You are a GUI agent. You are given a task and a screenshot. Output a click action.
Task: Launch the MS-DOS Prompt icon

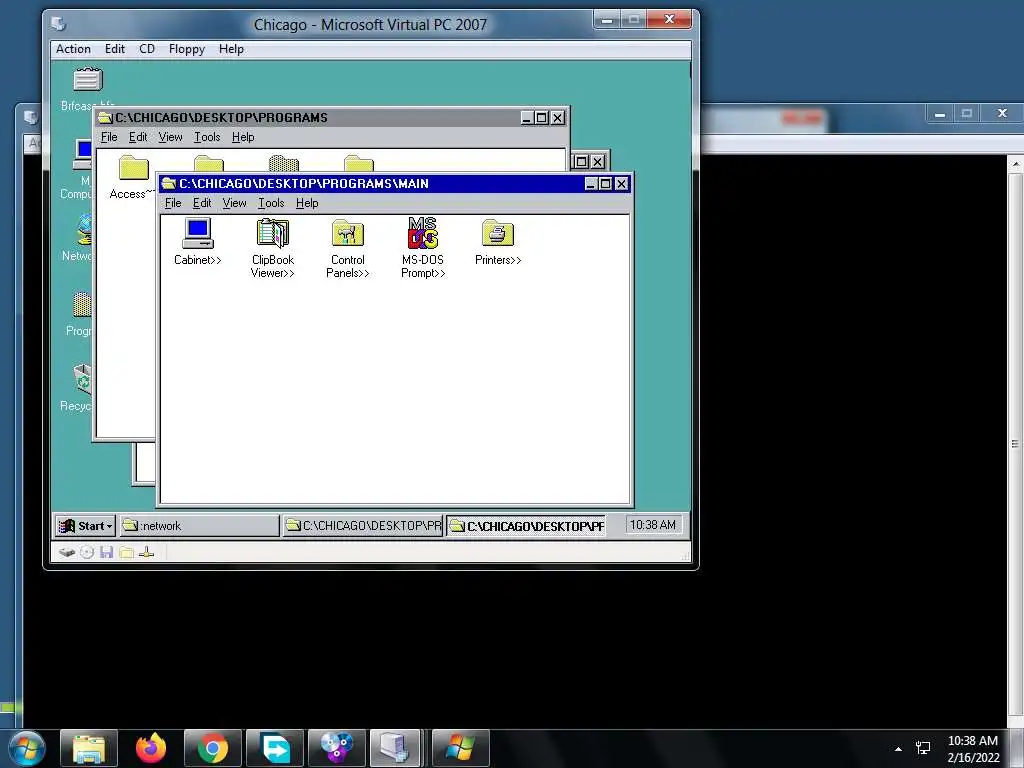tap(423, 233)
